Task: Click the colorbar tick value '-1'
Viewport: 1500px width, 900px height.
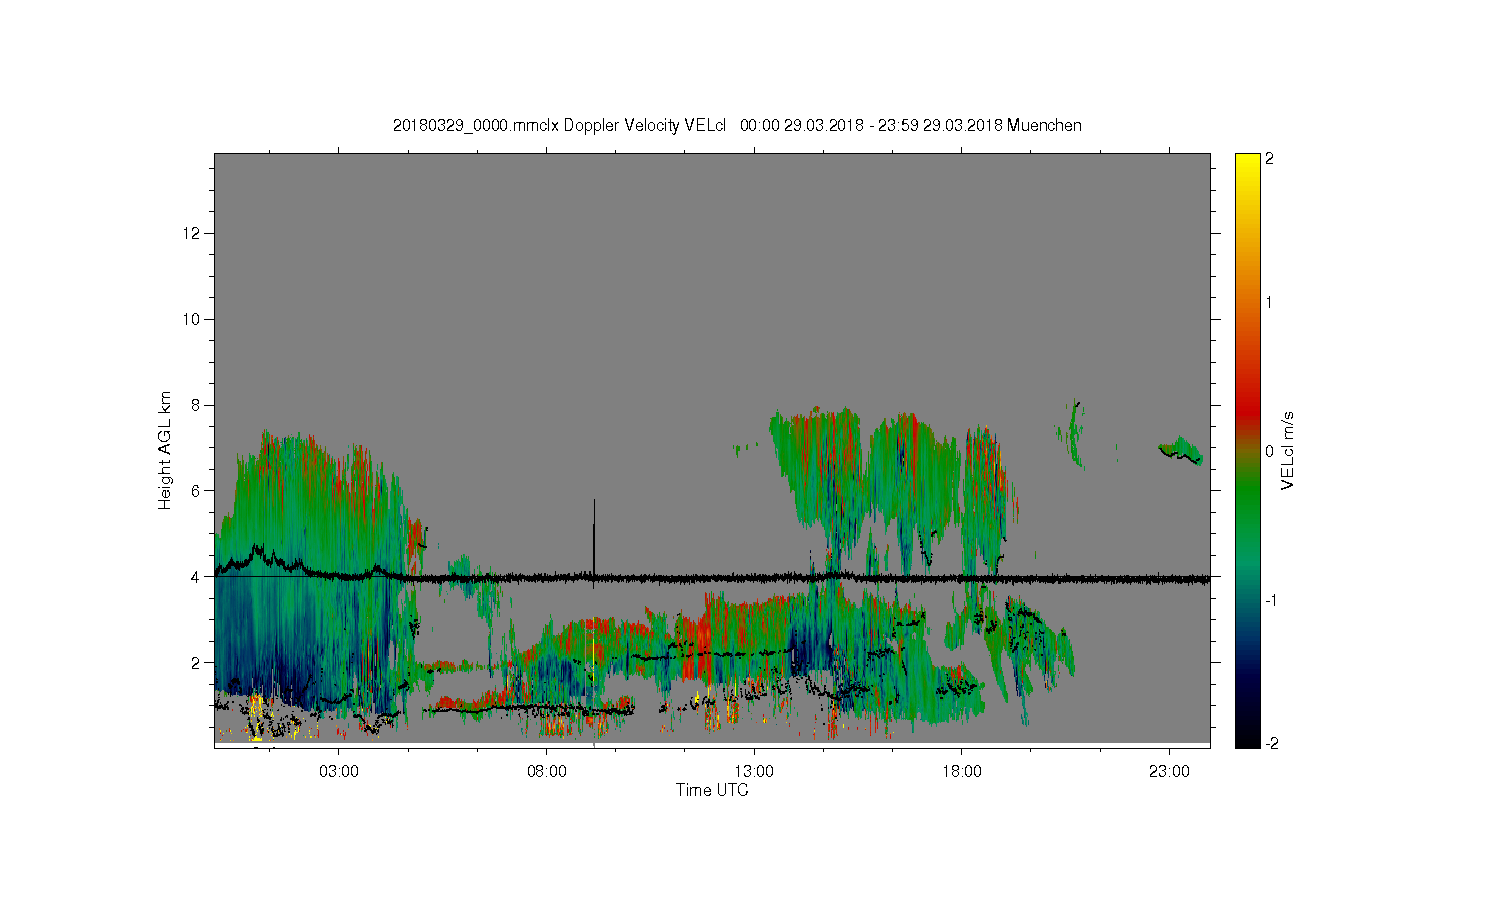Action: pos(1271,600)
